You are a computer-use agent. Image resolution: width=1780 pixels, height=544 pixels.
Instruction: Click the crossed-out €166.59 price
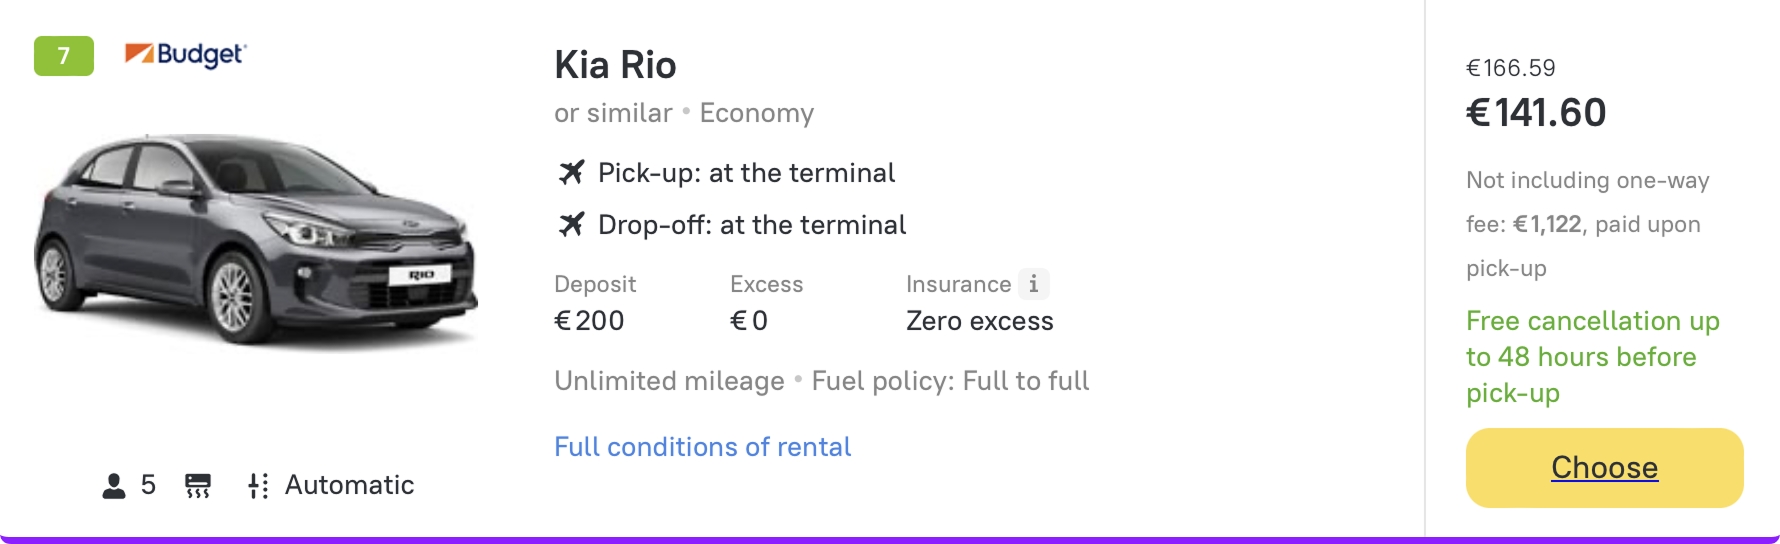1510,68
